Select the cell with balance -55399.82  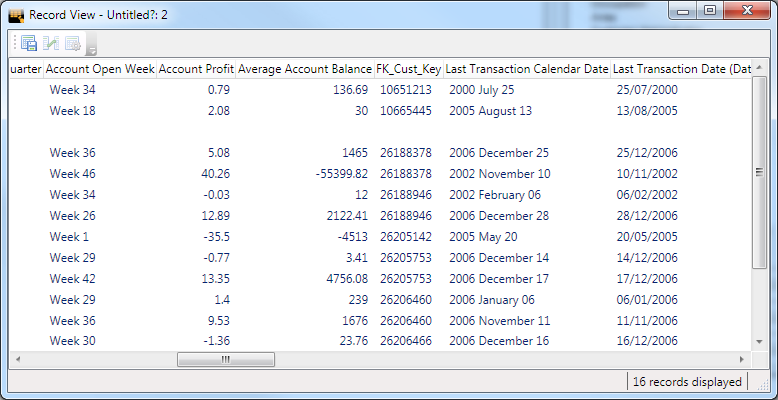tap(334, 173)
